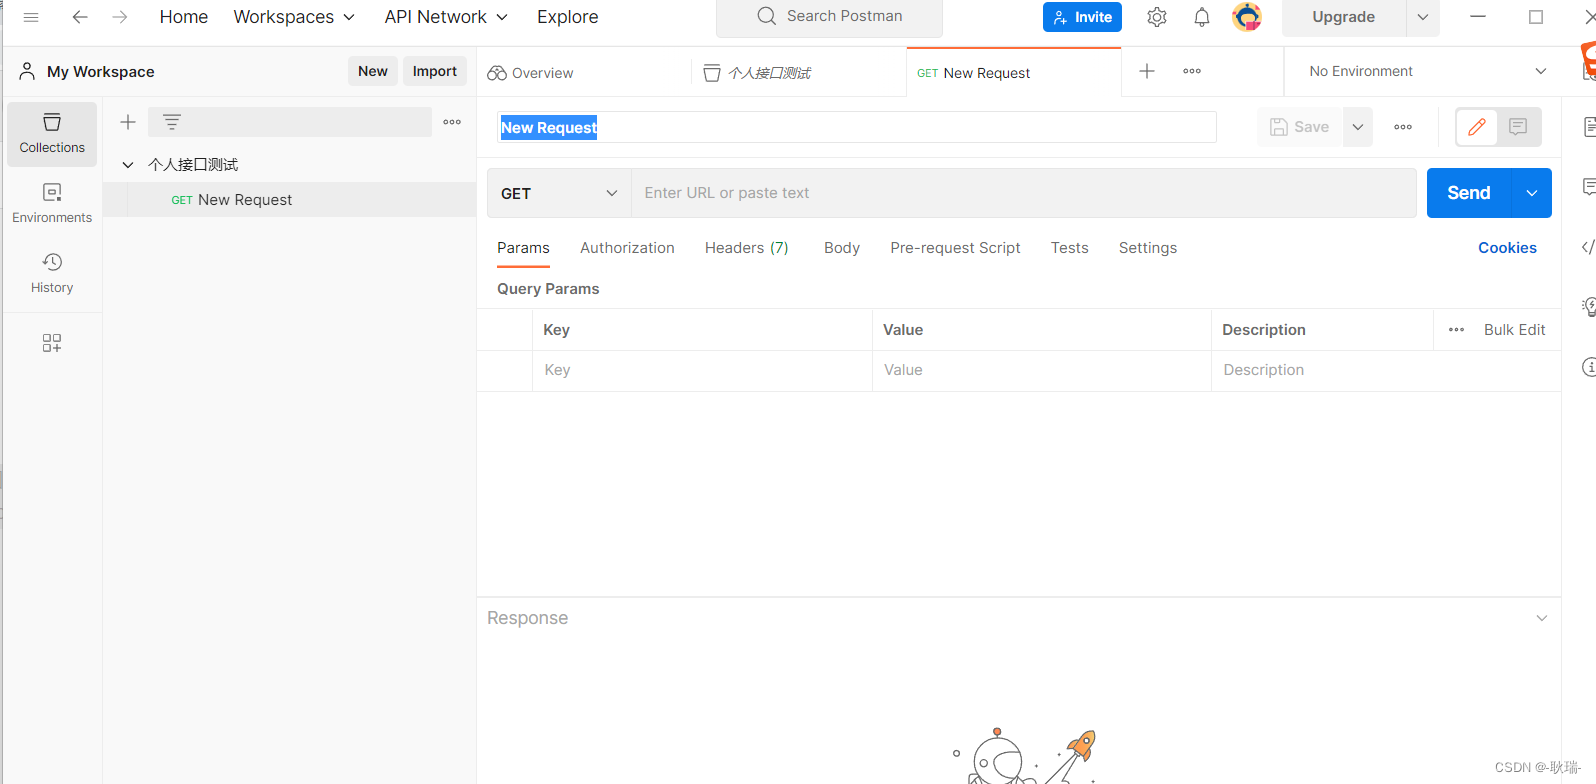1596x784 pixels.
Task: Go to Explore
Action: point(568,17)
